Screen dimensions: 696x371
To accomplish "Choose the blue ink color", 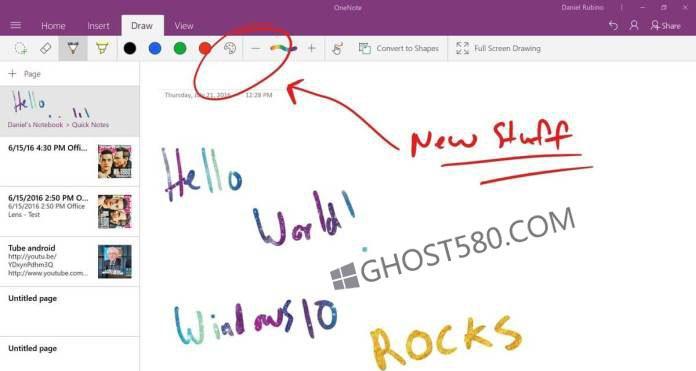I will click(155, 48).
